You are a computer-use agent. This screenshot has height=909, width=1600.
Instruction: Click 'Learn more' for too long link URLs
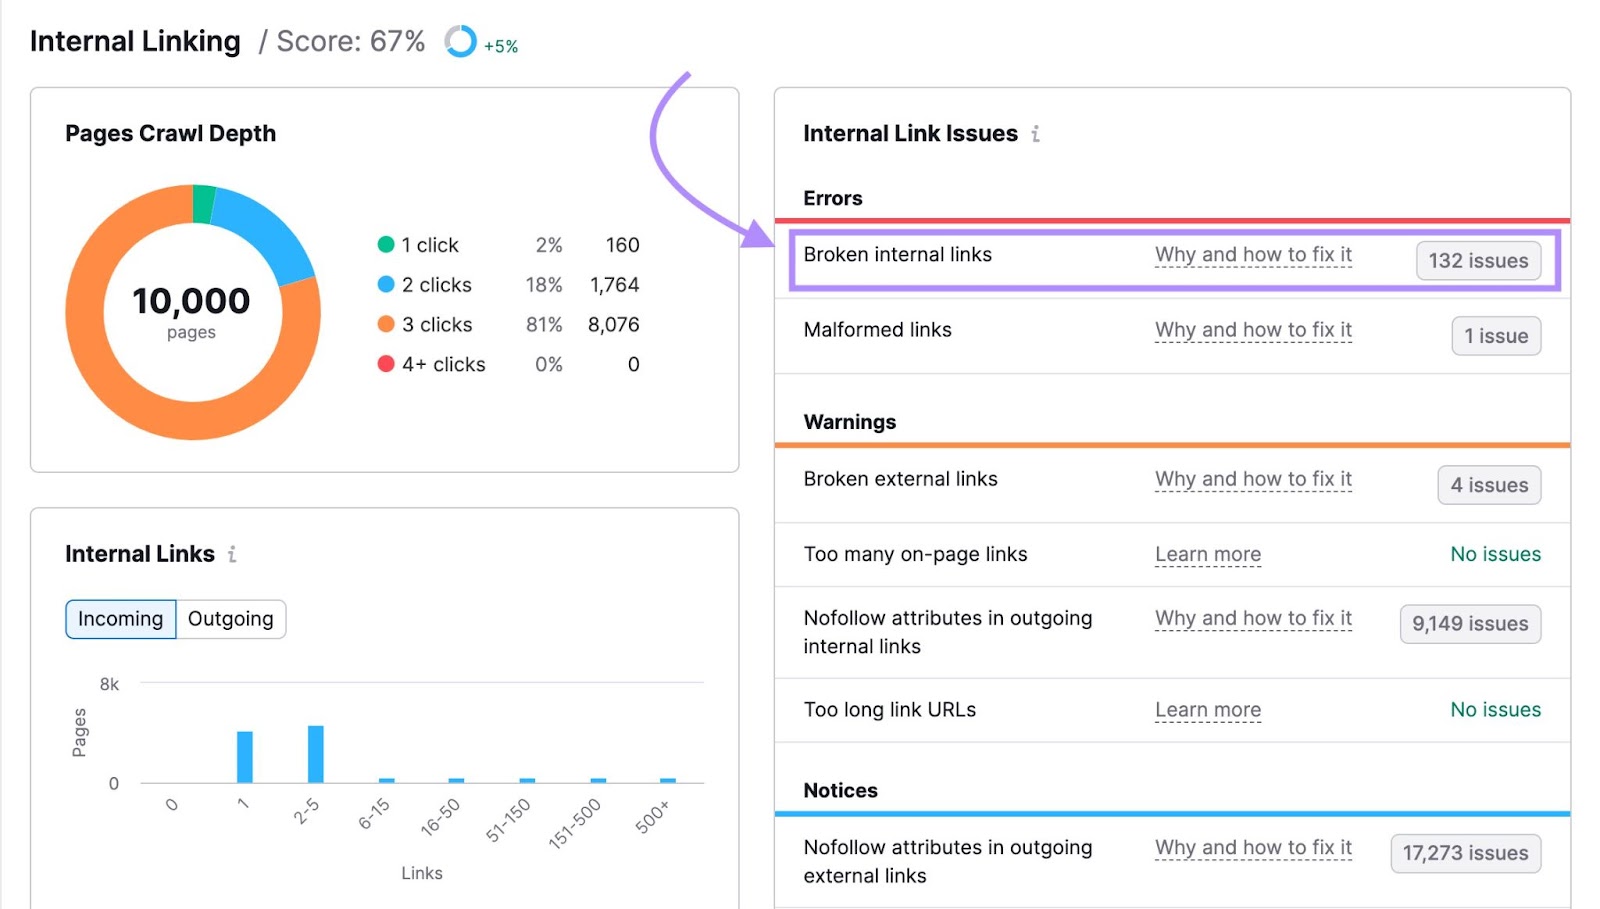pyautogui.click(x=1208, y=710)
